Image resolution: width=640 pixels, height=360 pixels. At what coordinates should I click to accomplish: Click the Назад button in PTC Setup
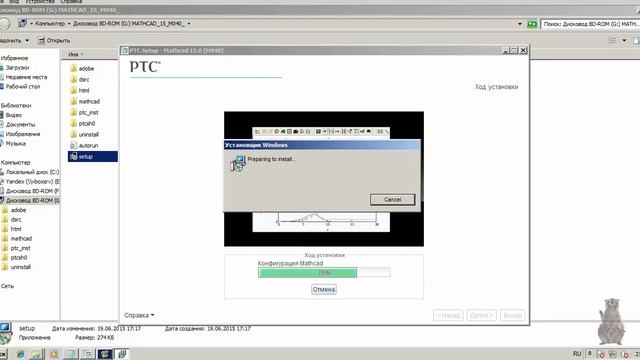(x=448, y=315)
